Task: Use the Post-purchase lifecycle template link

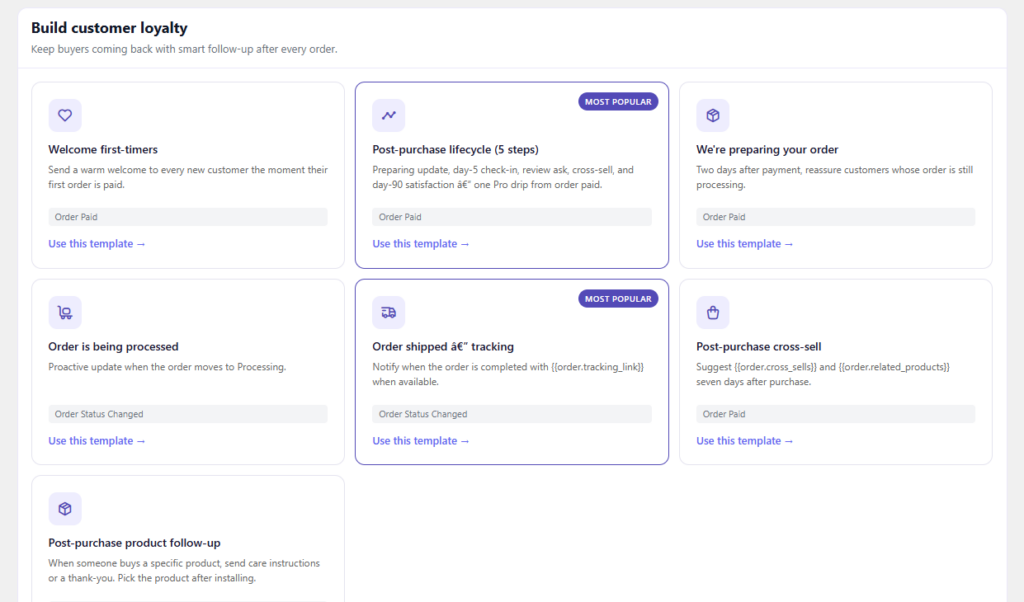Action: [x=421, y=244]
